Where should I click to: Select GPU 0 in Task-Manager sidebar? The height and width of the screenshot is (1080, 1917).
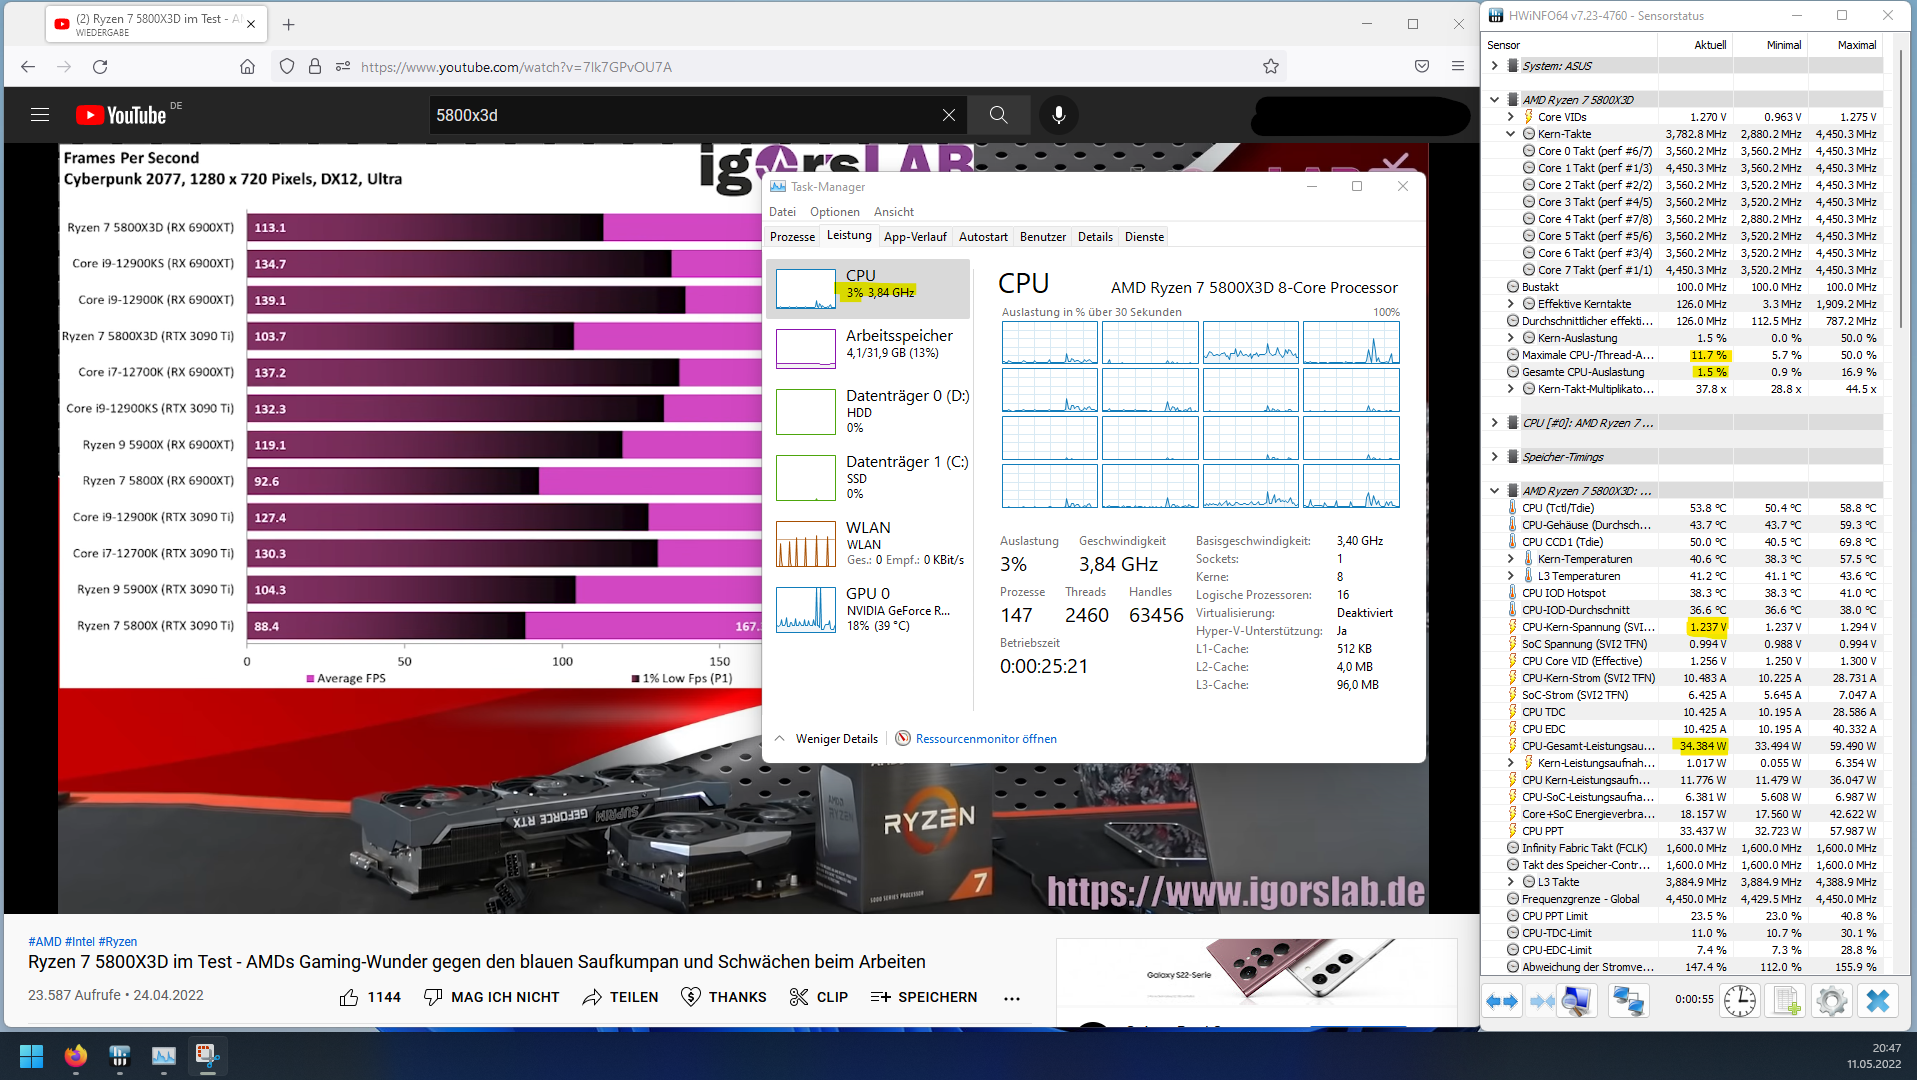(868, 609)
